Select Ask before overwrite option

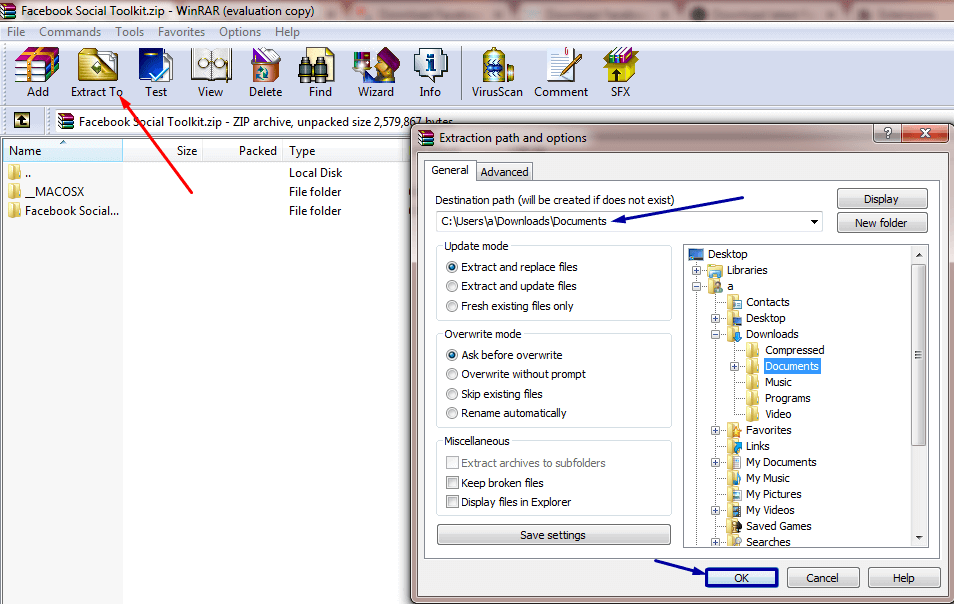pyautogui.click(x=451, y=355)
